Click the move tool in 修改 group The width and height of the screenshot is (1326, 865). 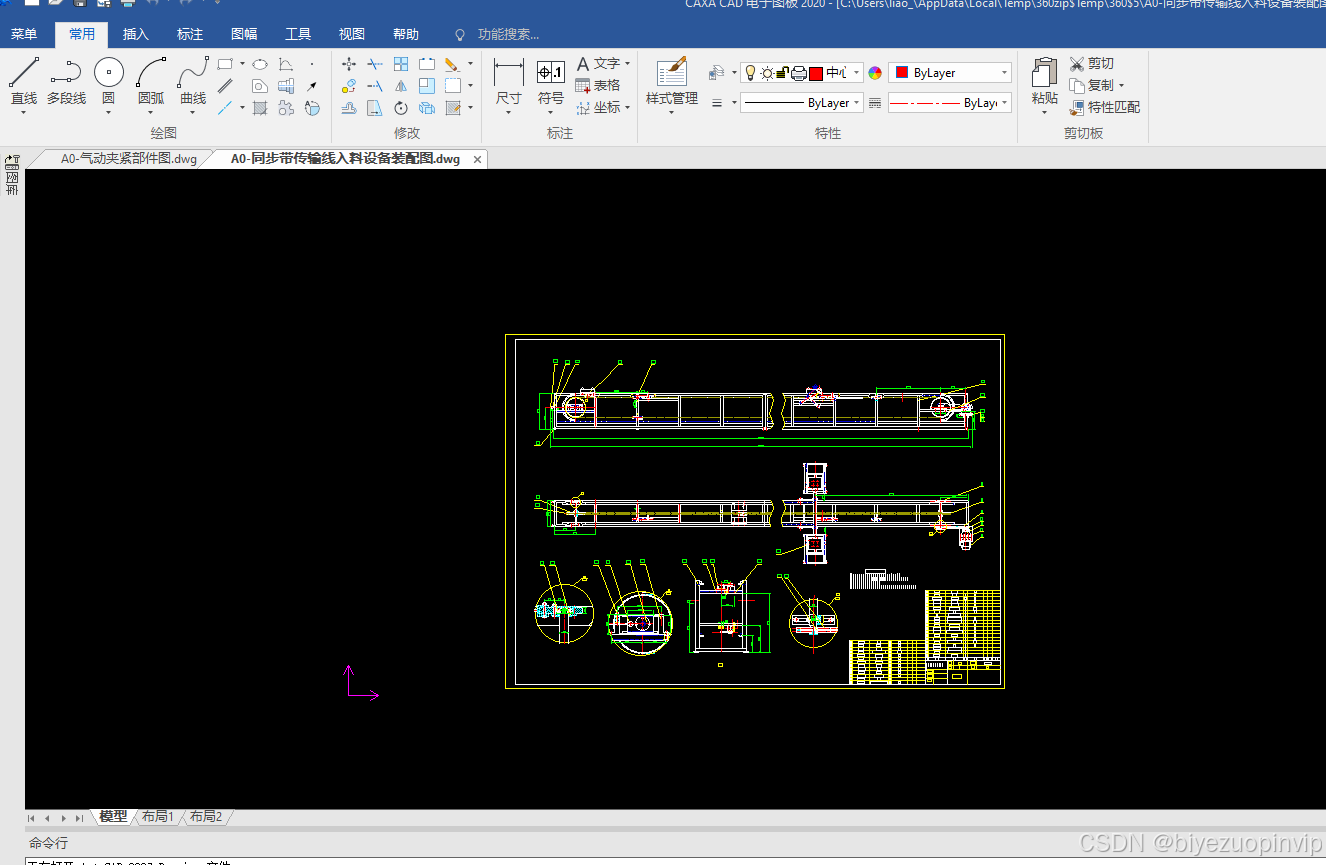[348, 64]
